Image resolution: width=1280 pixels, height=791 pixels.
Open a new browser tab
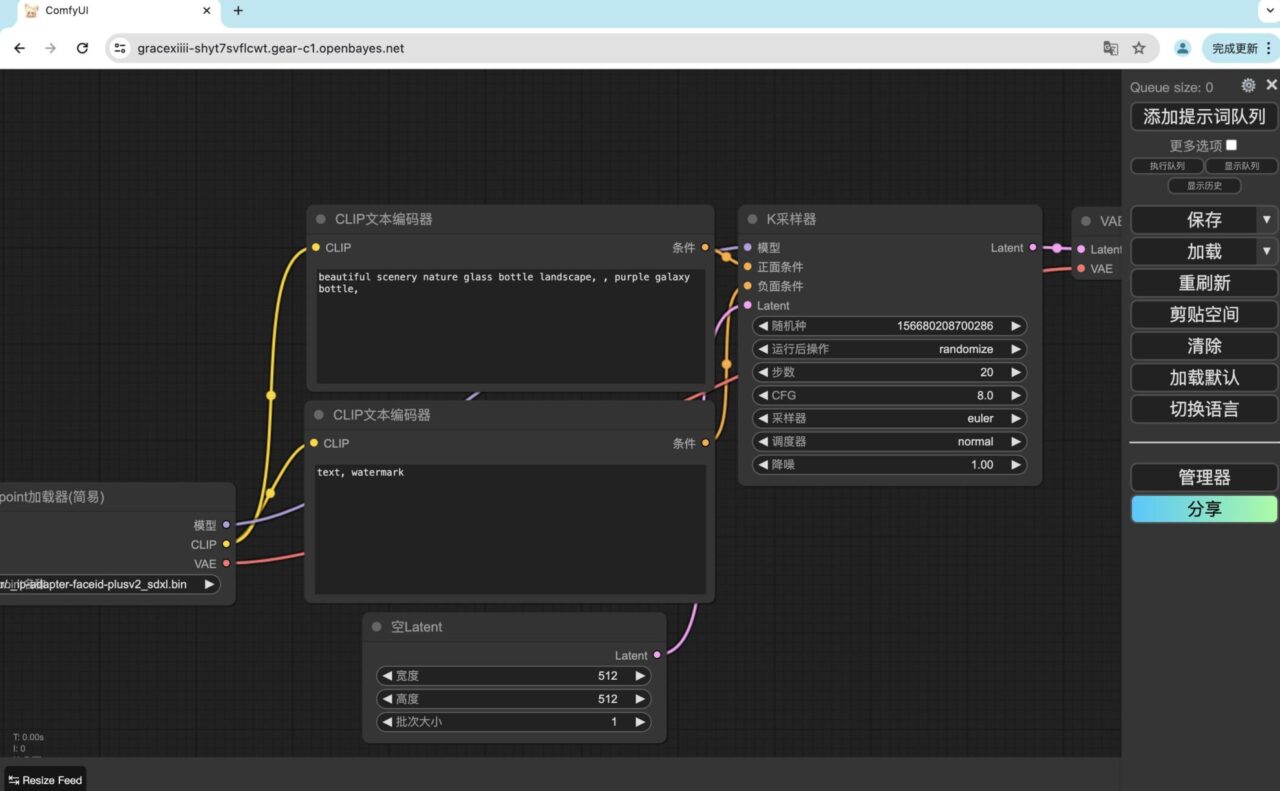point(238,11)
